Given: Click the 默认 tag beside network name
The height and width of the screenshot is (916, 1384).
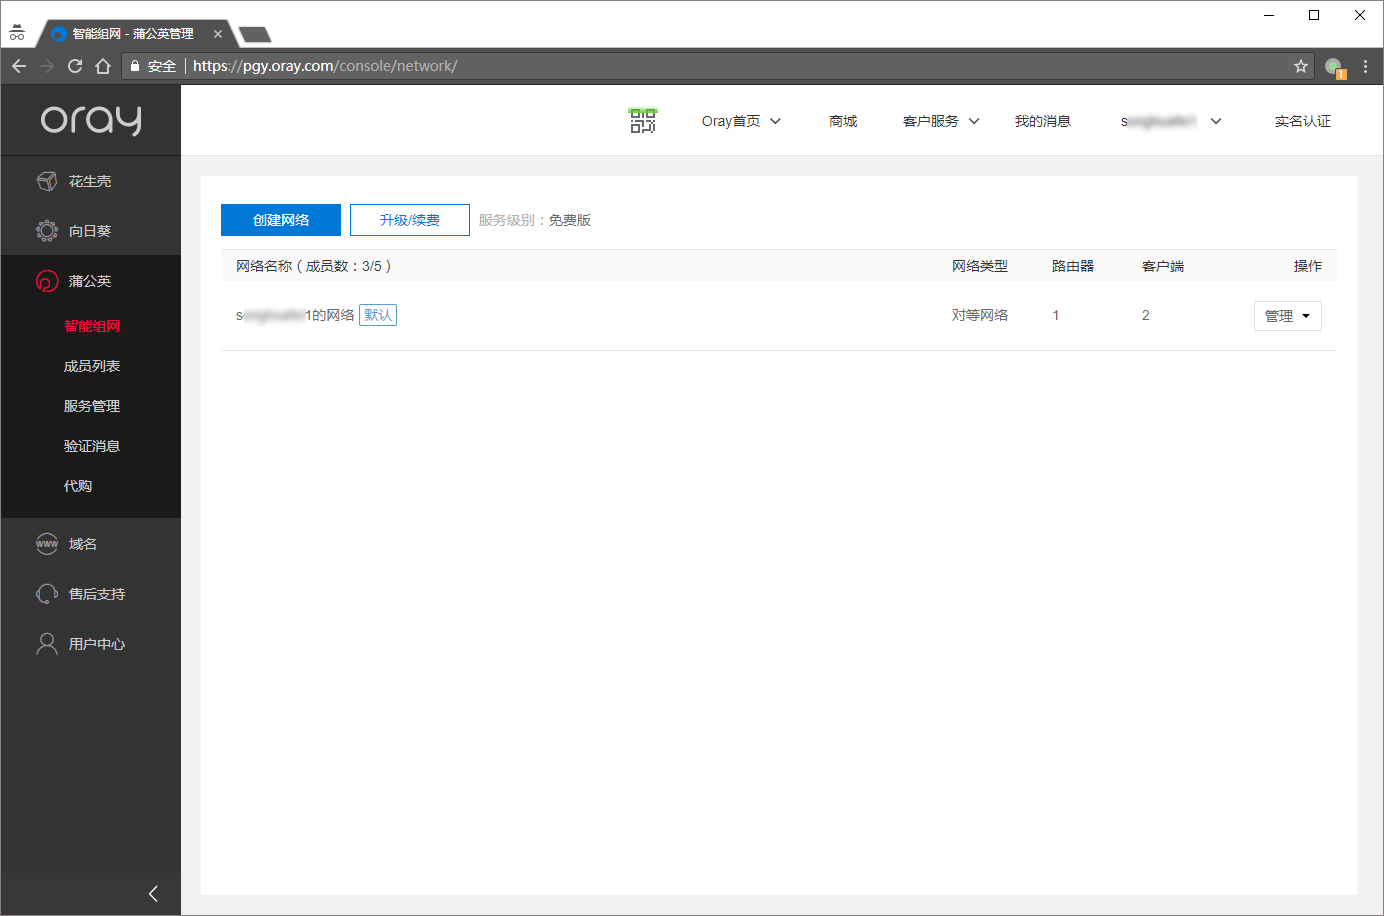Looking at the screenshot, I should 378,315.
